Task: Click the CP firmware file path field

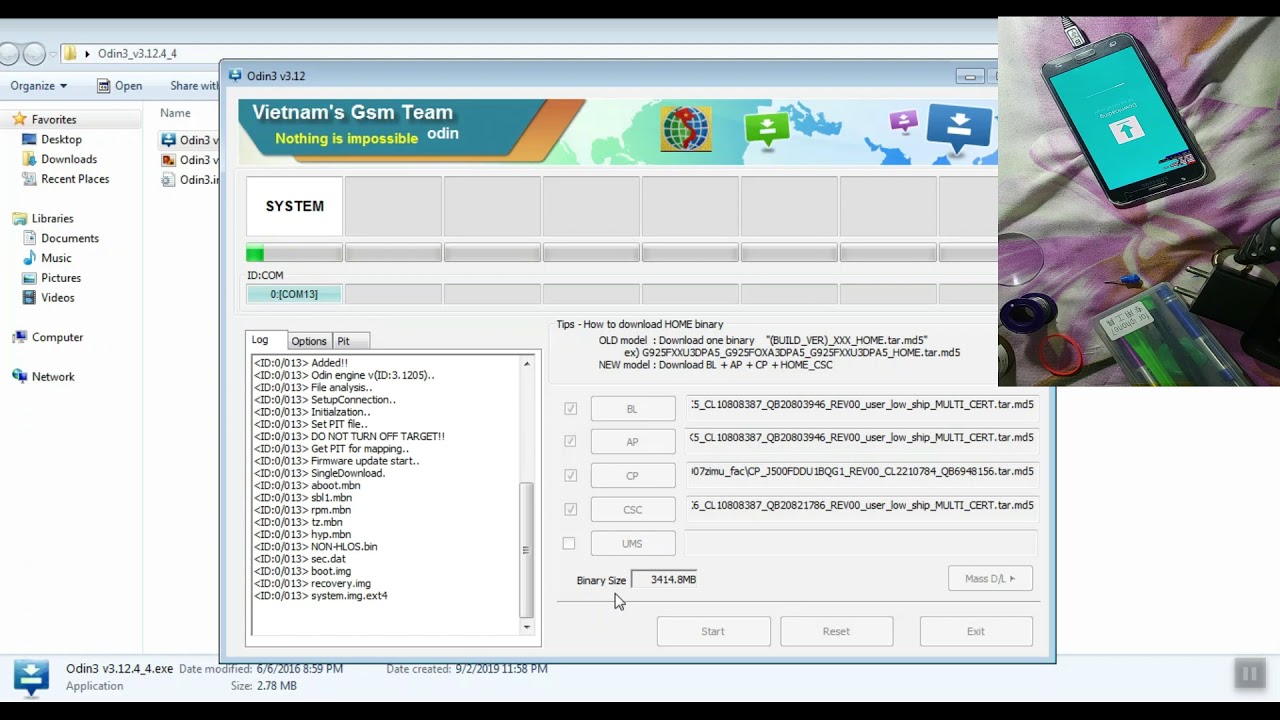Action: 861,472
